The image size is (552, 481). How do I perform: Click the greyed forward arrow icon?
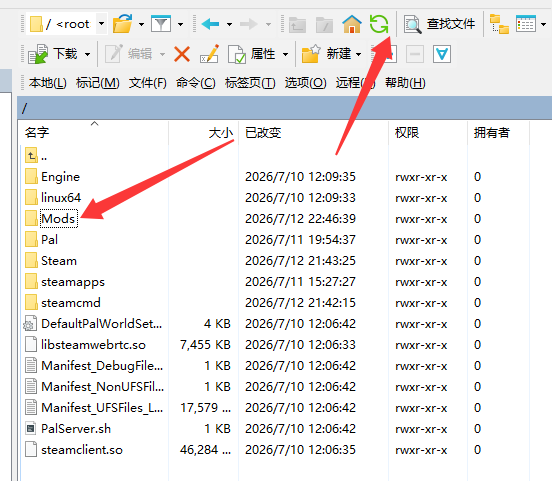coord(249,24)
